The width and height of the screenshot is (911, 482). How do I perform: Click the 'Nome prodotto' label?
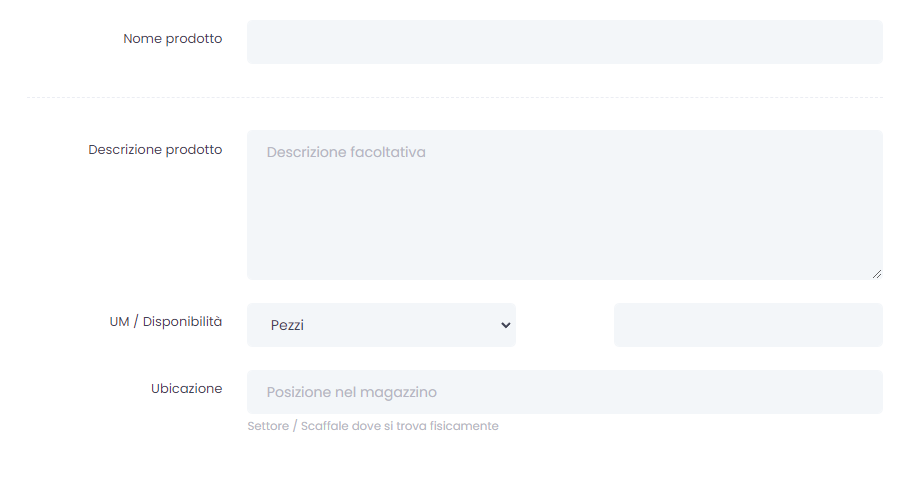pyautogui.click(x=172, y=39)
